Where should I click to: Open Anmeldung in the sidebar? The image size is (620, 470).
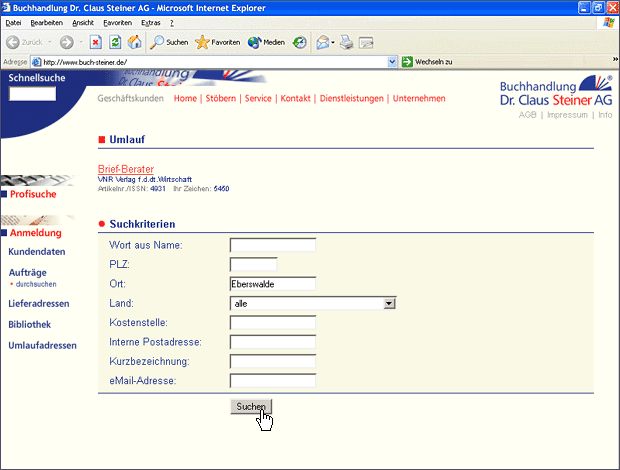point(36,233)
